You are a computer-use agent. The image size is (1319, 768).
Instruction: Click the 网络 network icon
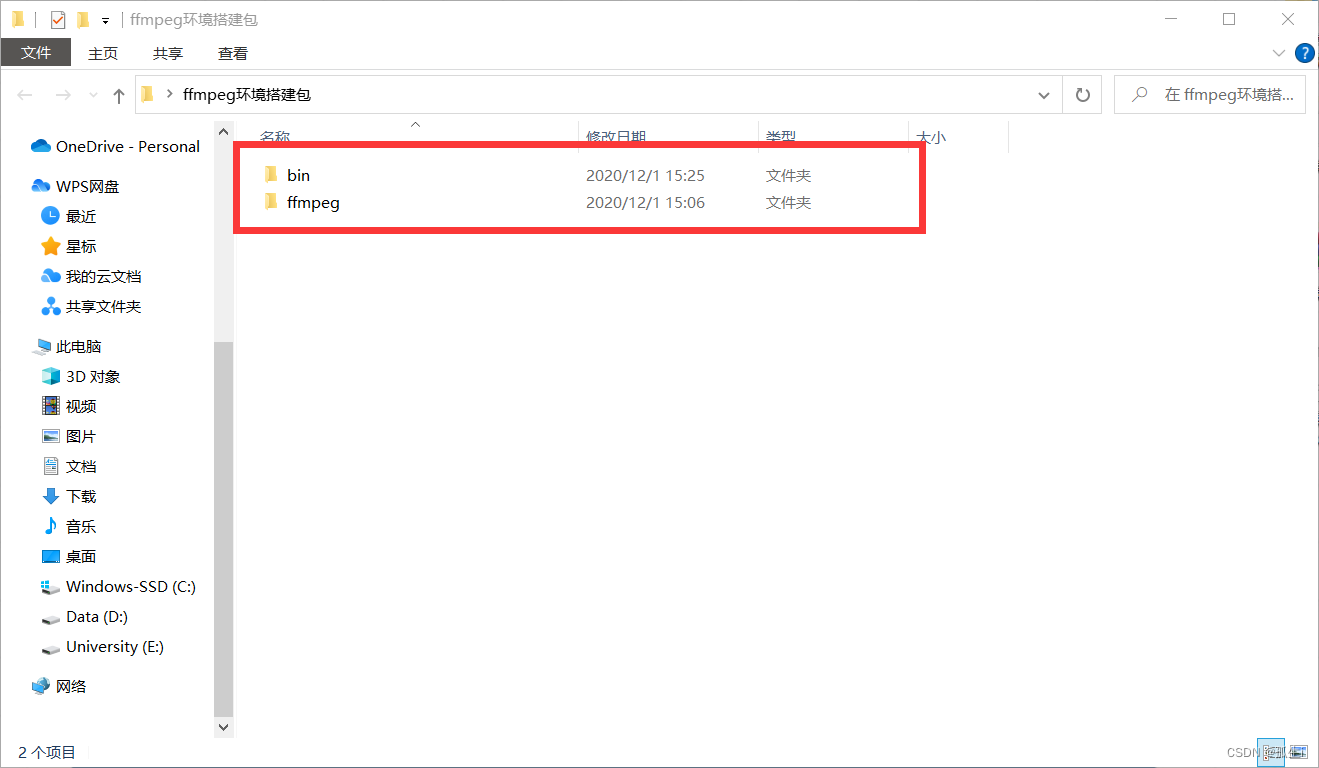pos(41,686)
